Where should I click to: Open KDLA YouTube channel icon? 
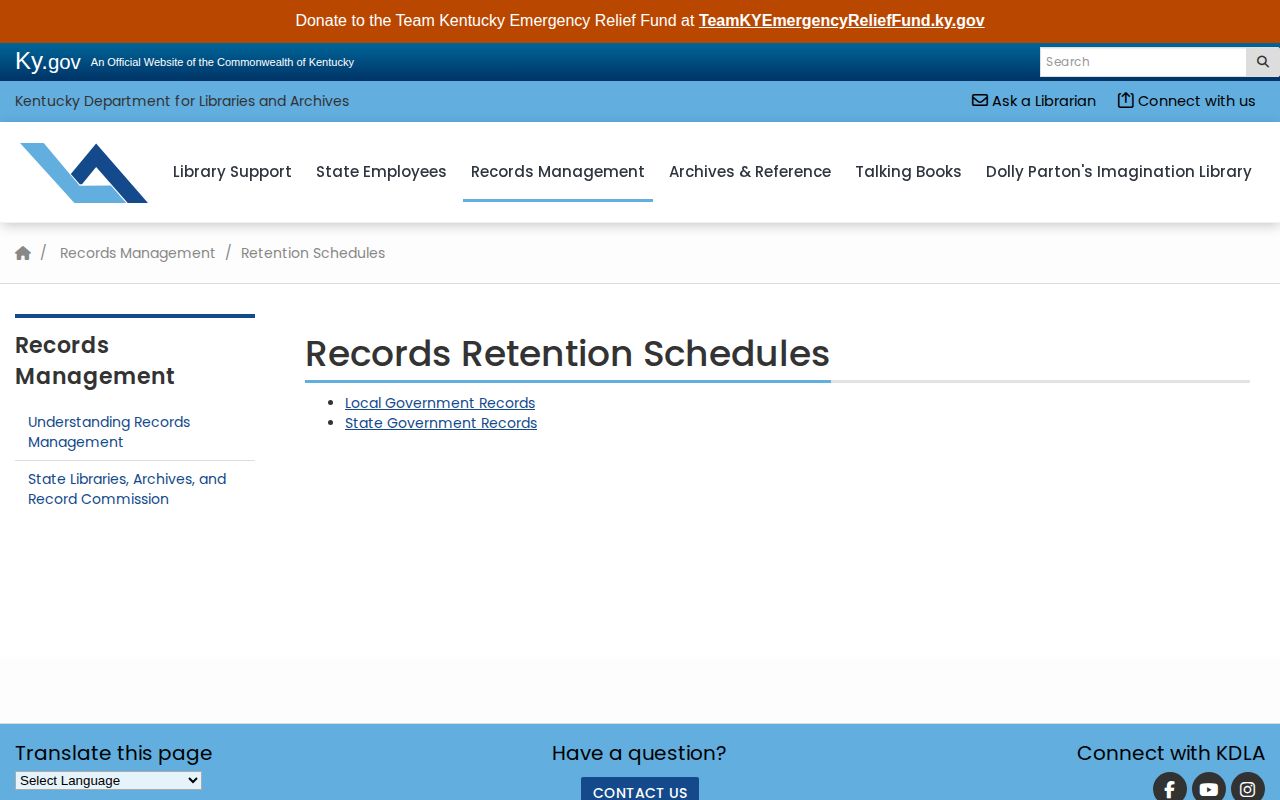pyautogui.click(x=1209, y=789)
